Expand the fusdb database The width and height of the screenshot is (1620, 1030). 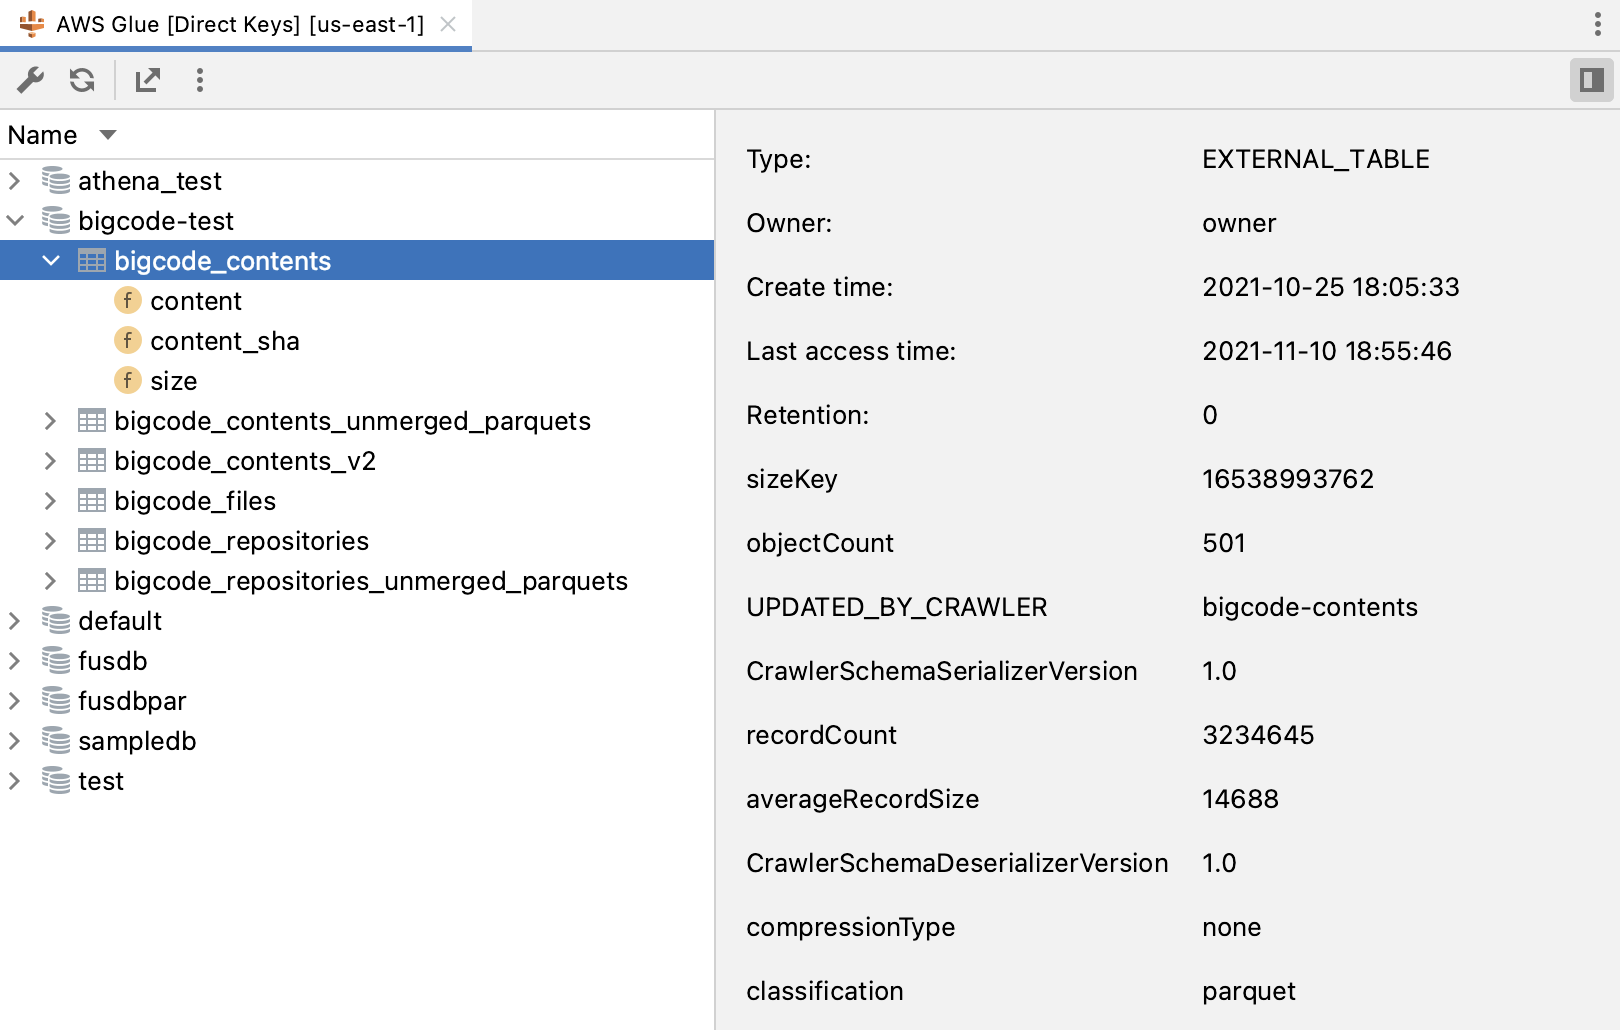tap(14, 660)
